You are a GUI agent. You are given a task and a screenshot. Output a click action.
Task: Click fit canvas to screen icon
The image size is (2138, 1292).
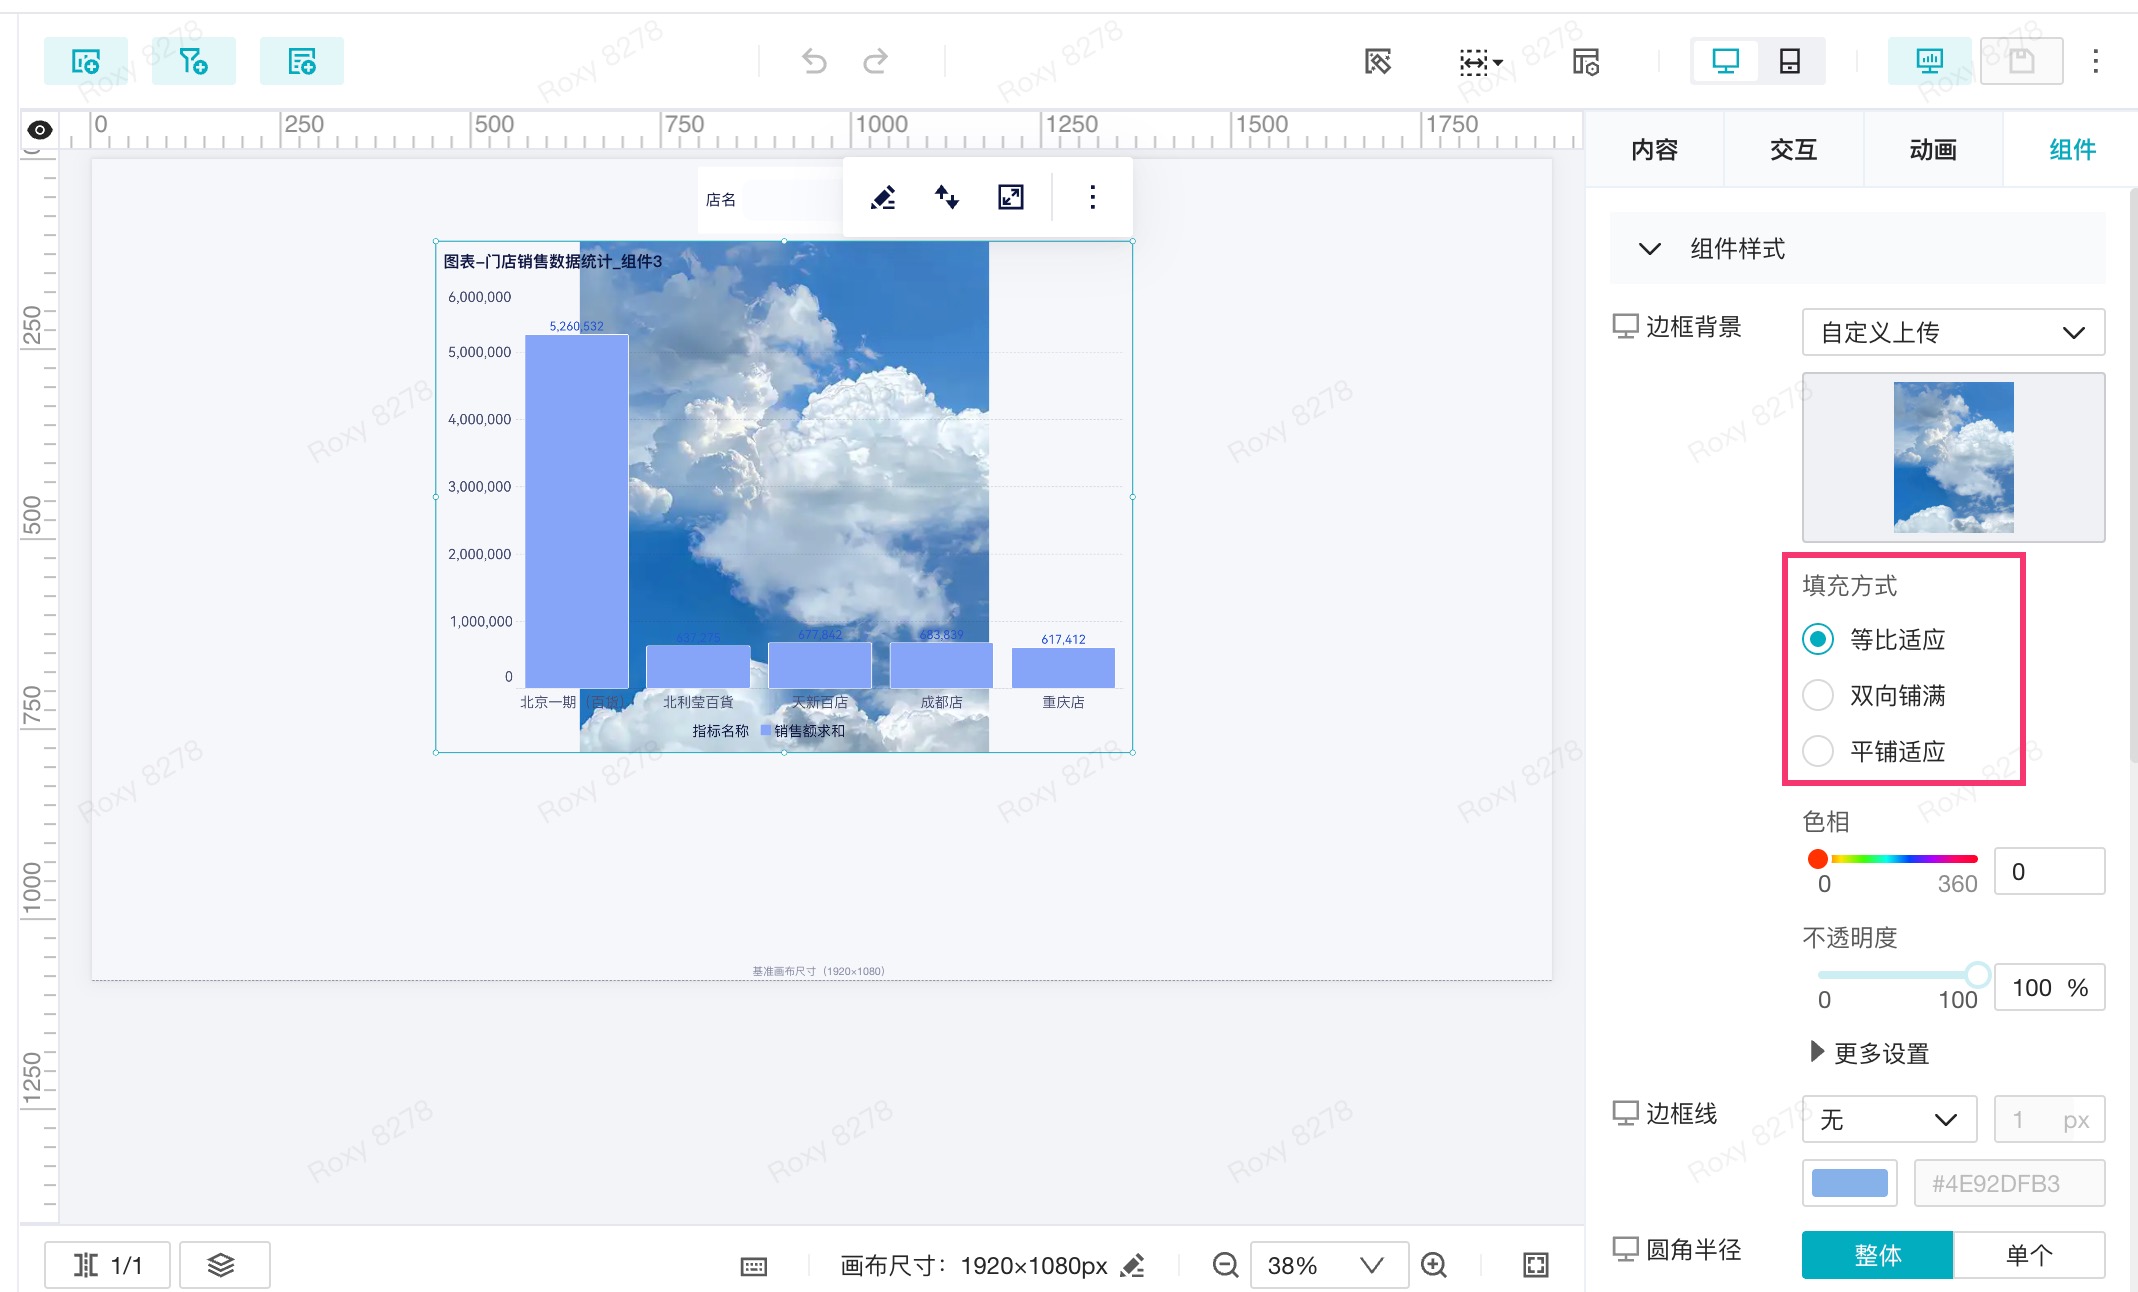pyautogui.click(x=1535, y=1265)
